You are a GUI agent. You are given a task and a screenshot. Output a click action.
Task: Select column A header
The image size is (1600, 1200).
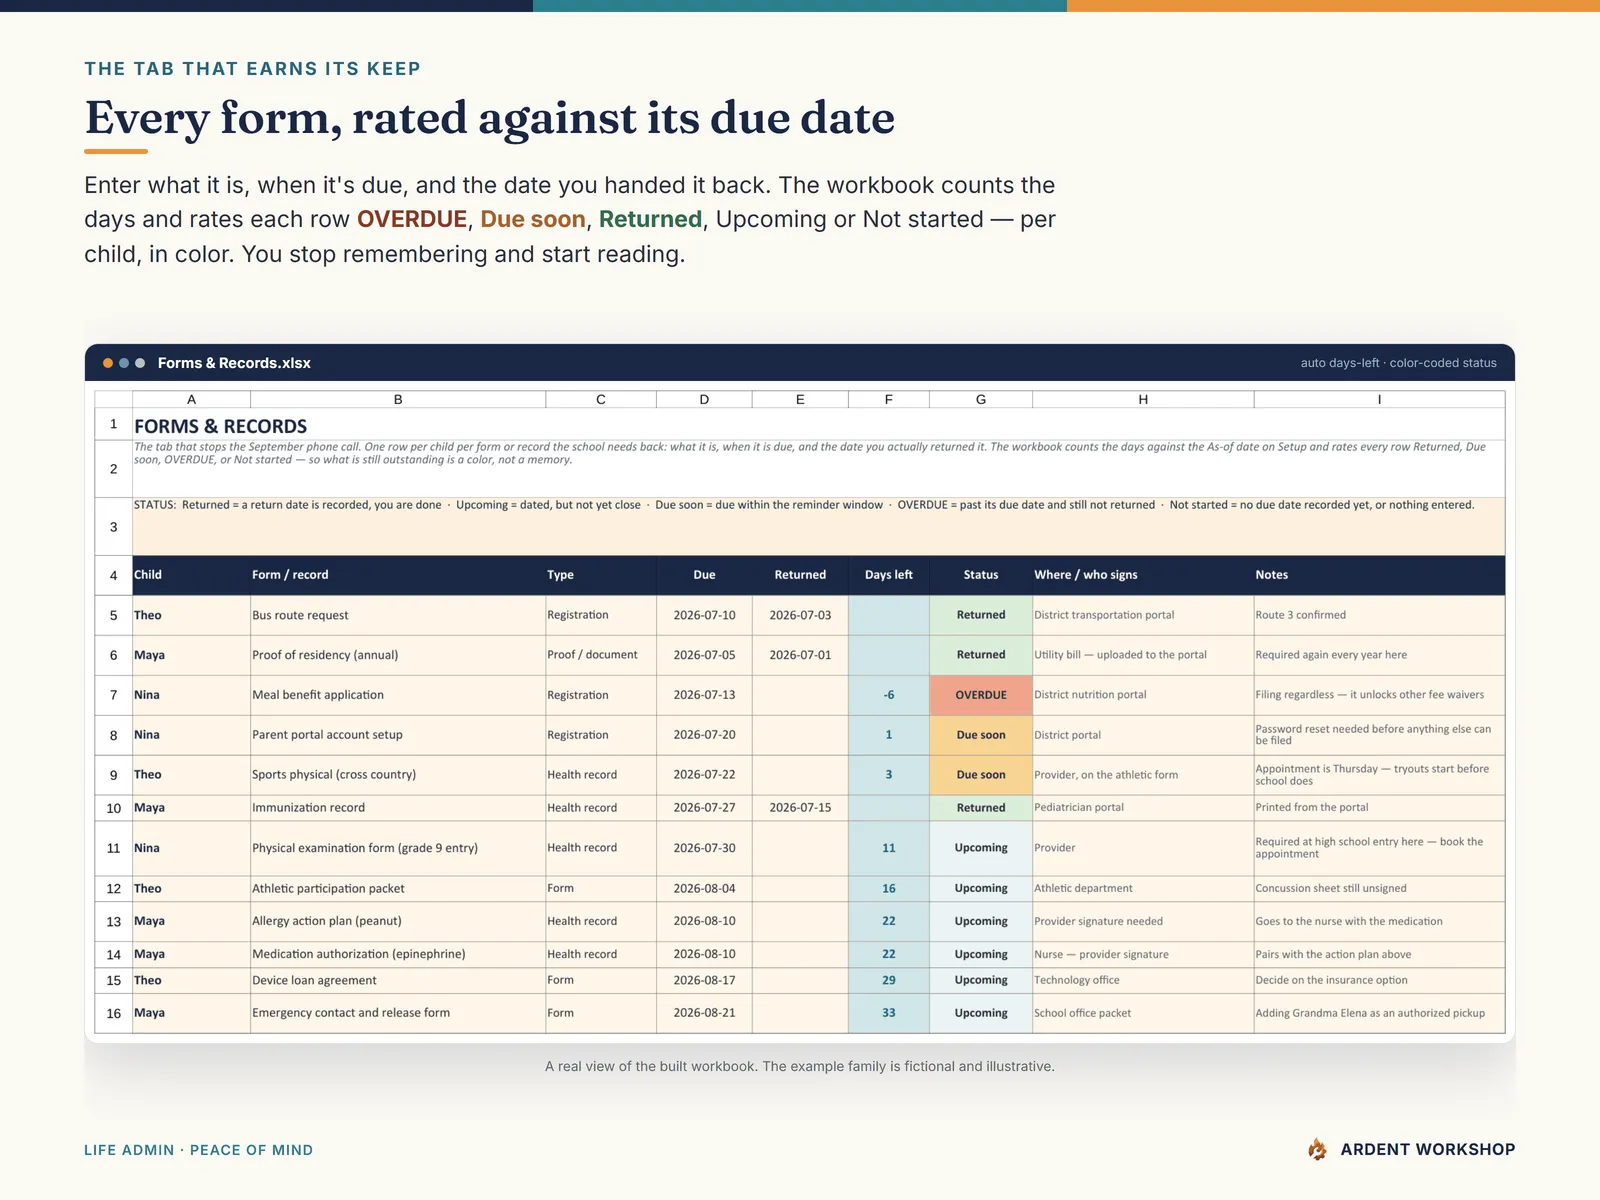pyautogui.click(x=191, y=399)
